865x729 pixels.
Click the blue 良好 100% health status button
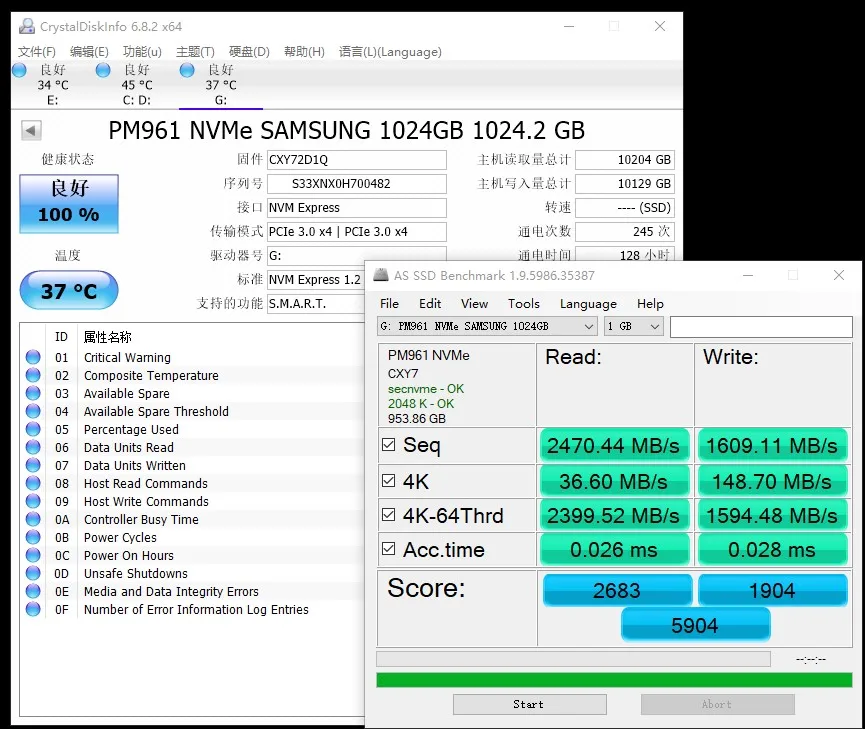pyautogui.click(x=69, y=203)
